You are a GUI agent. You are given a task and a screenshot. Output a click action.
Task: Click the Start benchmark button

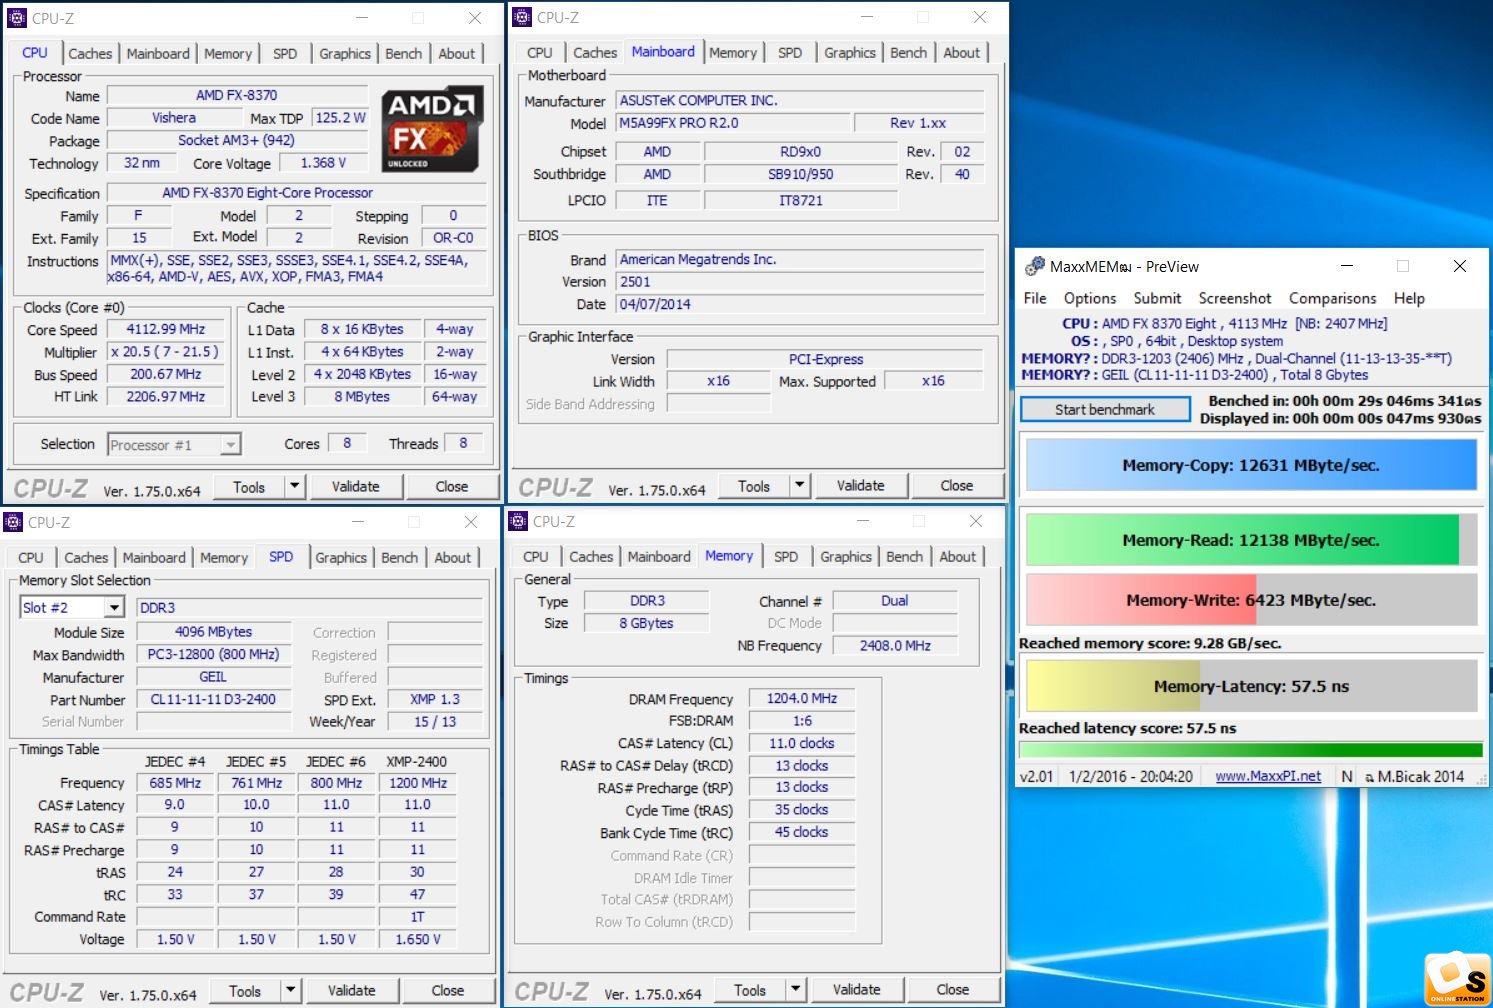(x=1105, y=409)
